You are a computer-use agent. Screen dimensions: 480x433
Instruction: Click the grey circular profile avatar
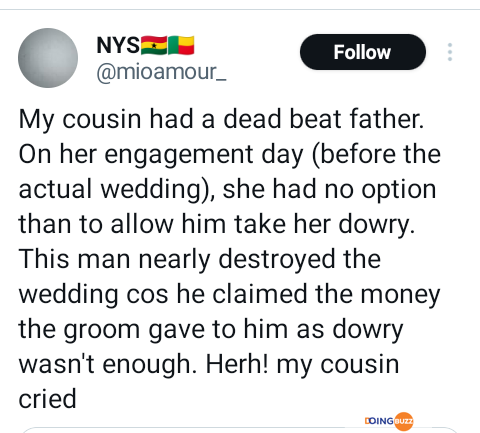pyautogui.click(x=48, y=58)
